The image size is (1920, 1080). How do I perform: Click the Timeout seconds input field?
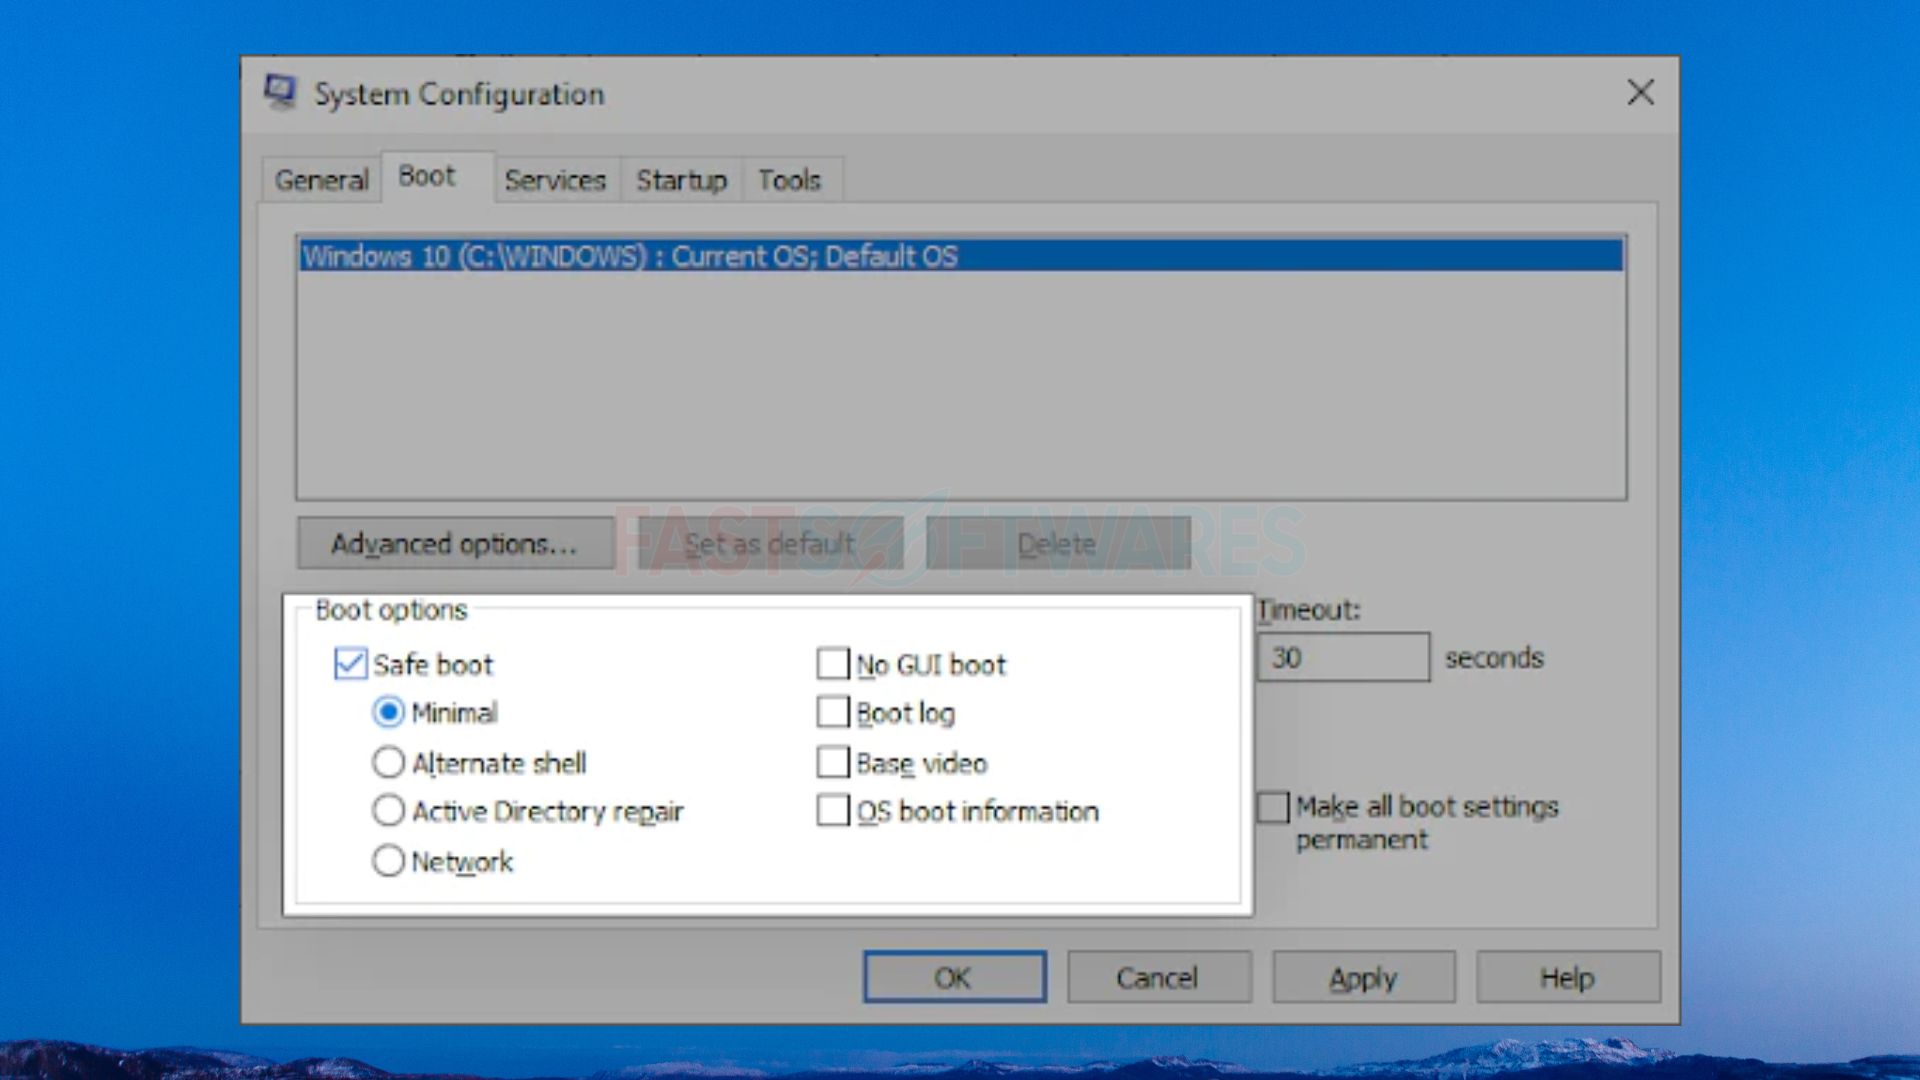1343,657
